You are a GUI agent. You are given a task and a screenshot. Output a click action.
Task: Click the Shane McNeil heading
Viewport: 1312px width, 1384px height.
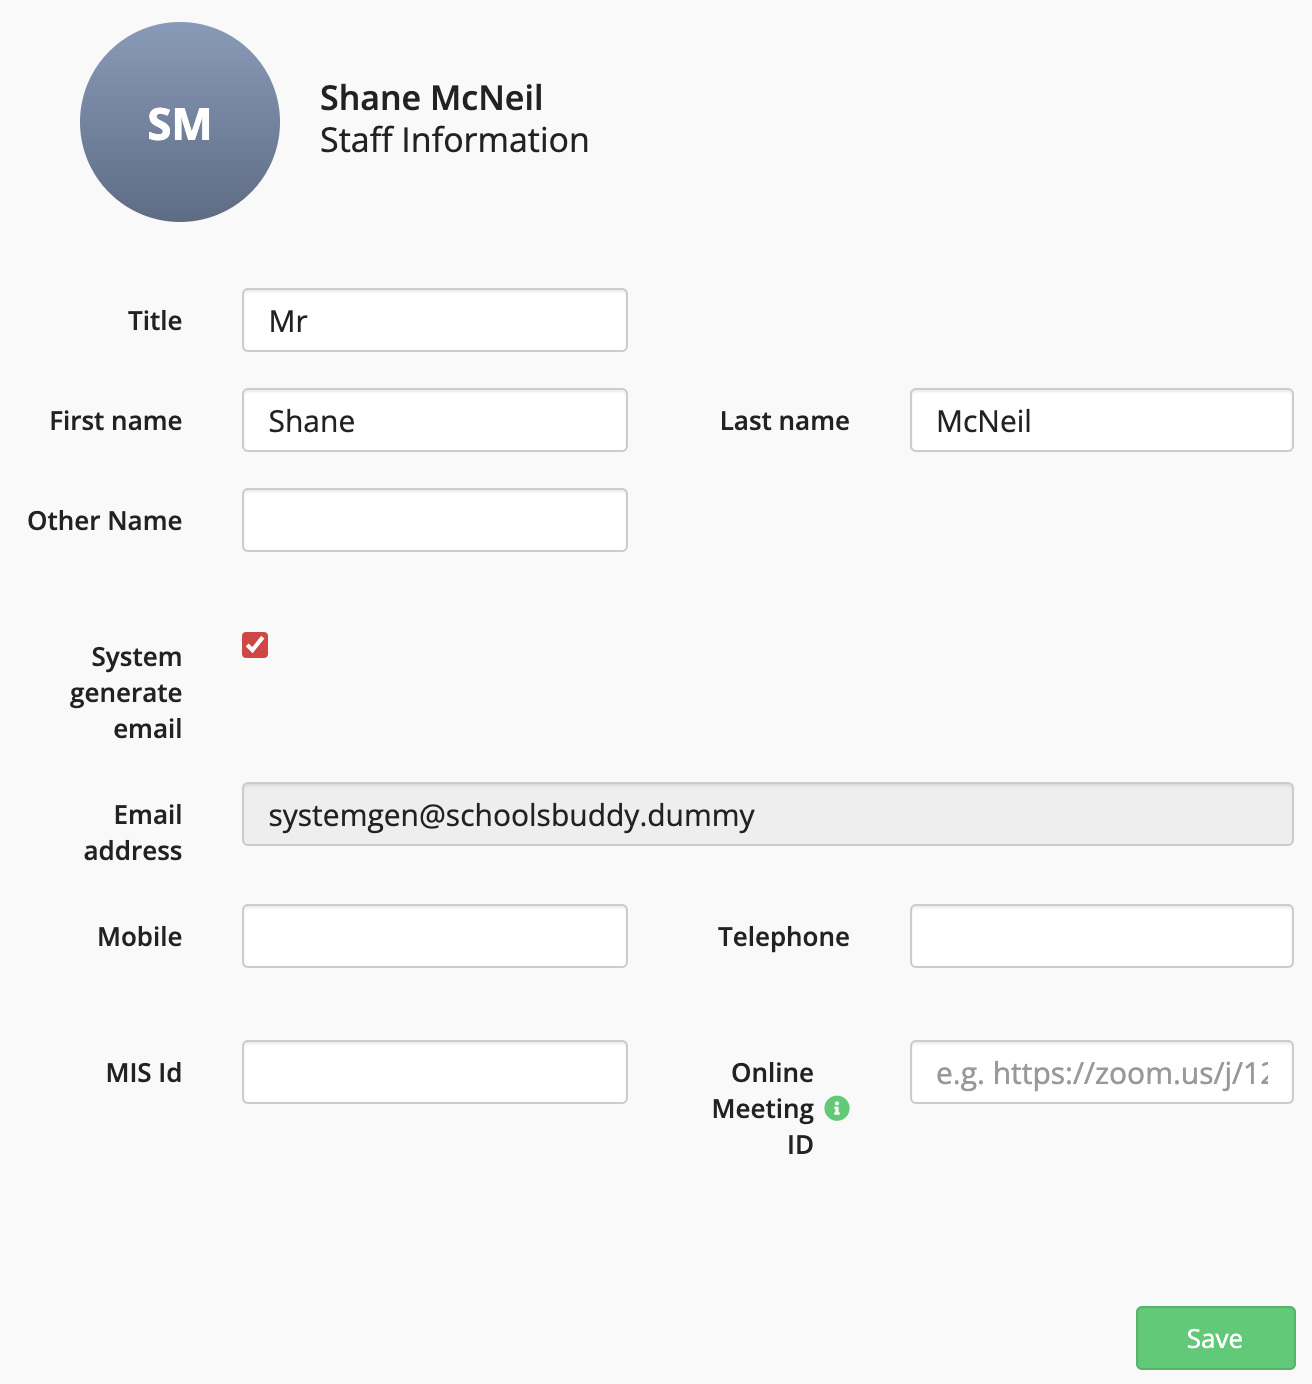[x=430, y=97]
